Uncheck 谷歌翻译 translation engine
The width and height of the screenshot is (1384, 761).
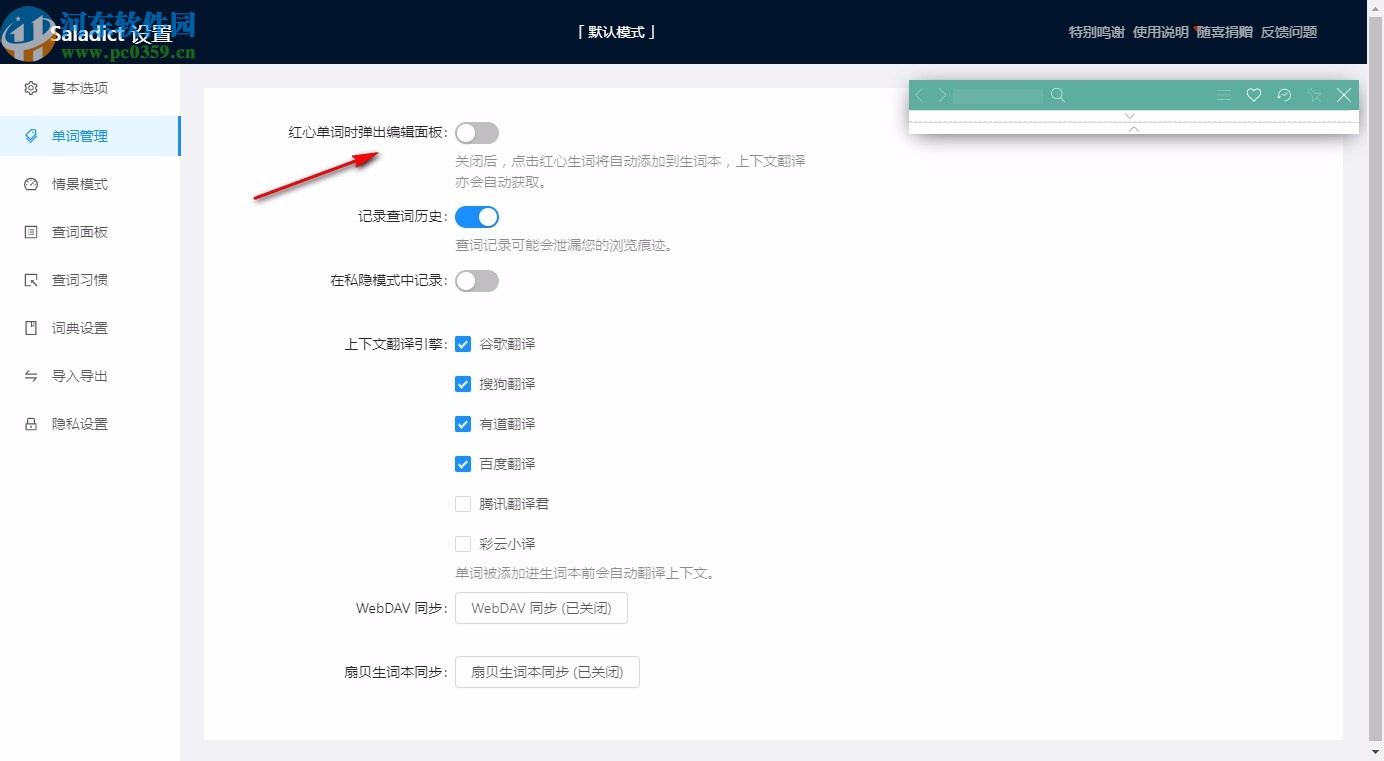pos(463,343)
